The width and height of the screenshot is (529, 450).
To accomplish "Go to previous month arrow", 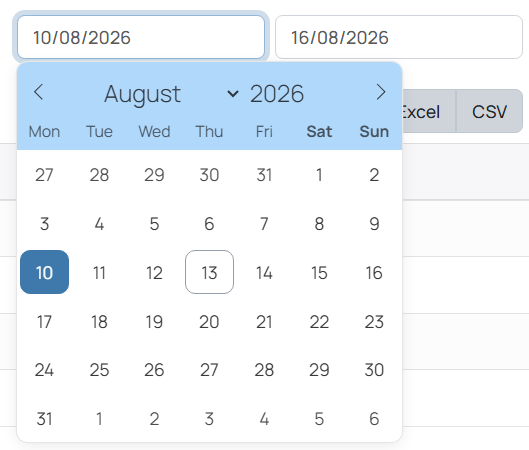I will [x=38, y=92].
